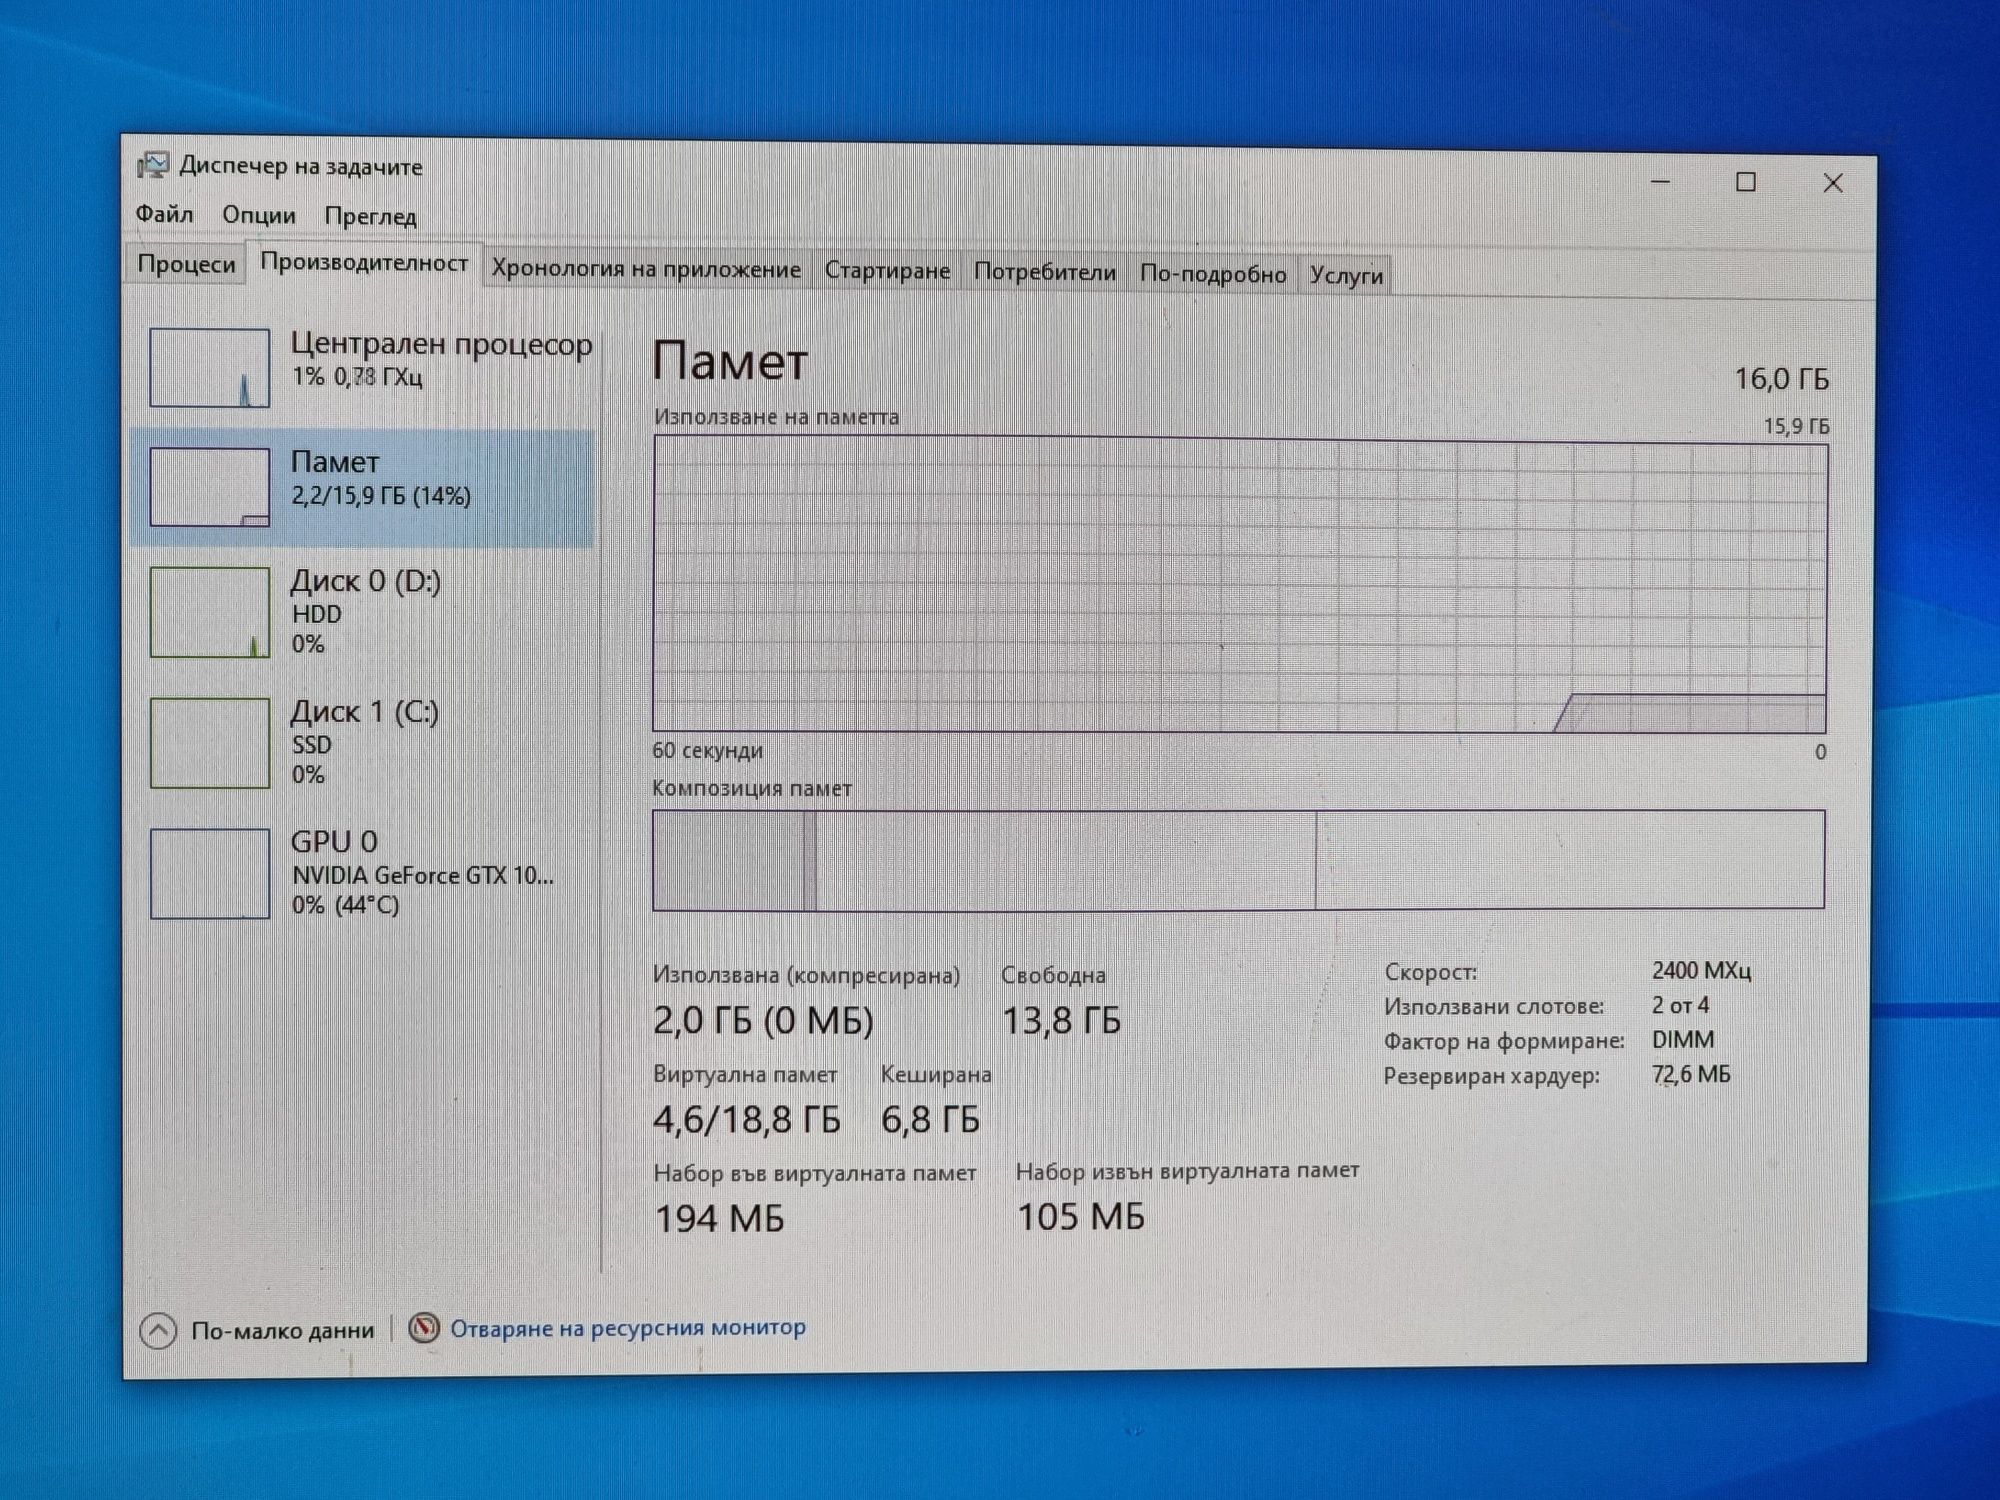Open the Преглед menu

370,216
